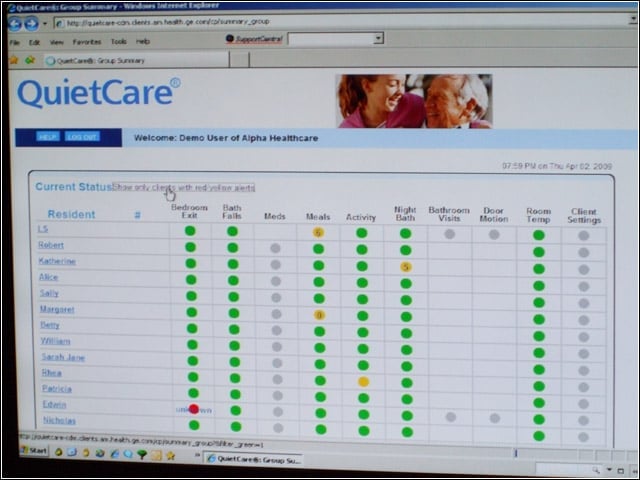Click Sally's green Activity status dot
640x480 pixels.
click(x=362, y=299)
